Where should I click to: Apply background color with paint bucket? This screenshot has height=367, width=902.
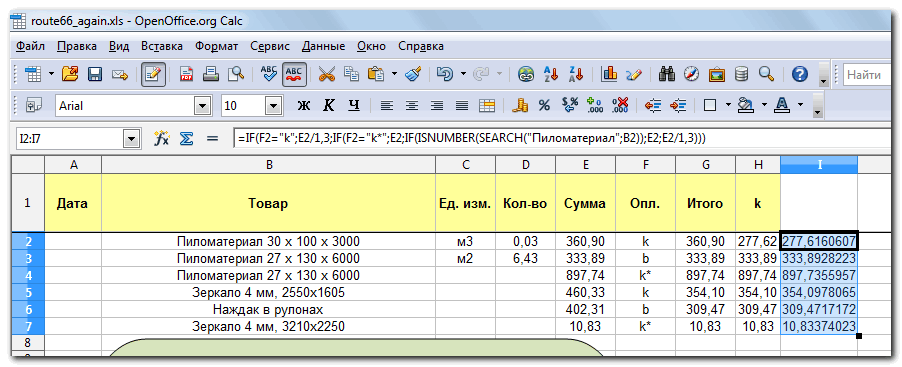[746, 105]
